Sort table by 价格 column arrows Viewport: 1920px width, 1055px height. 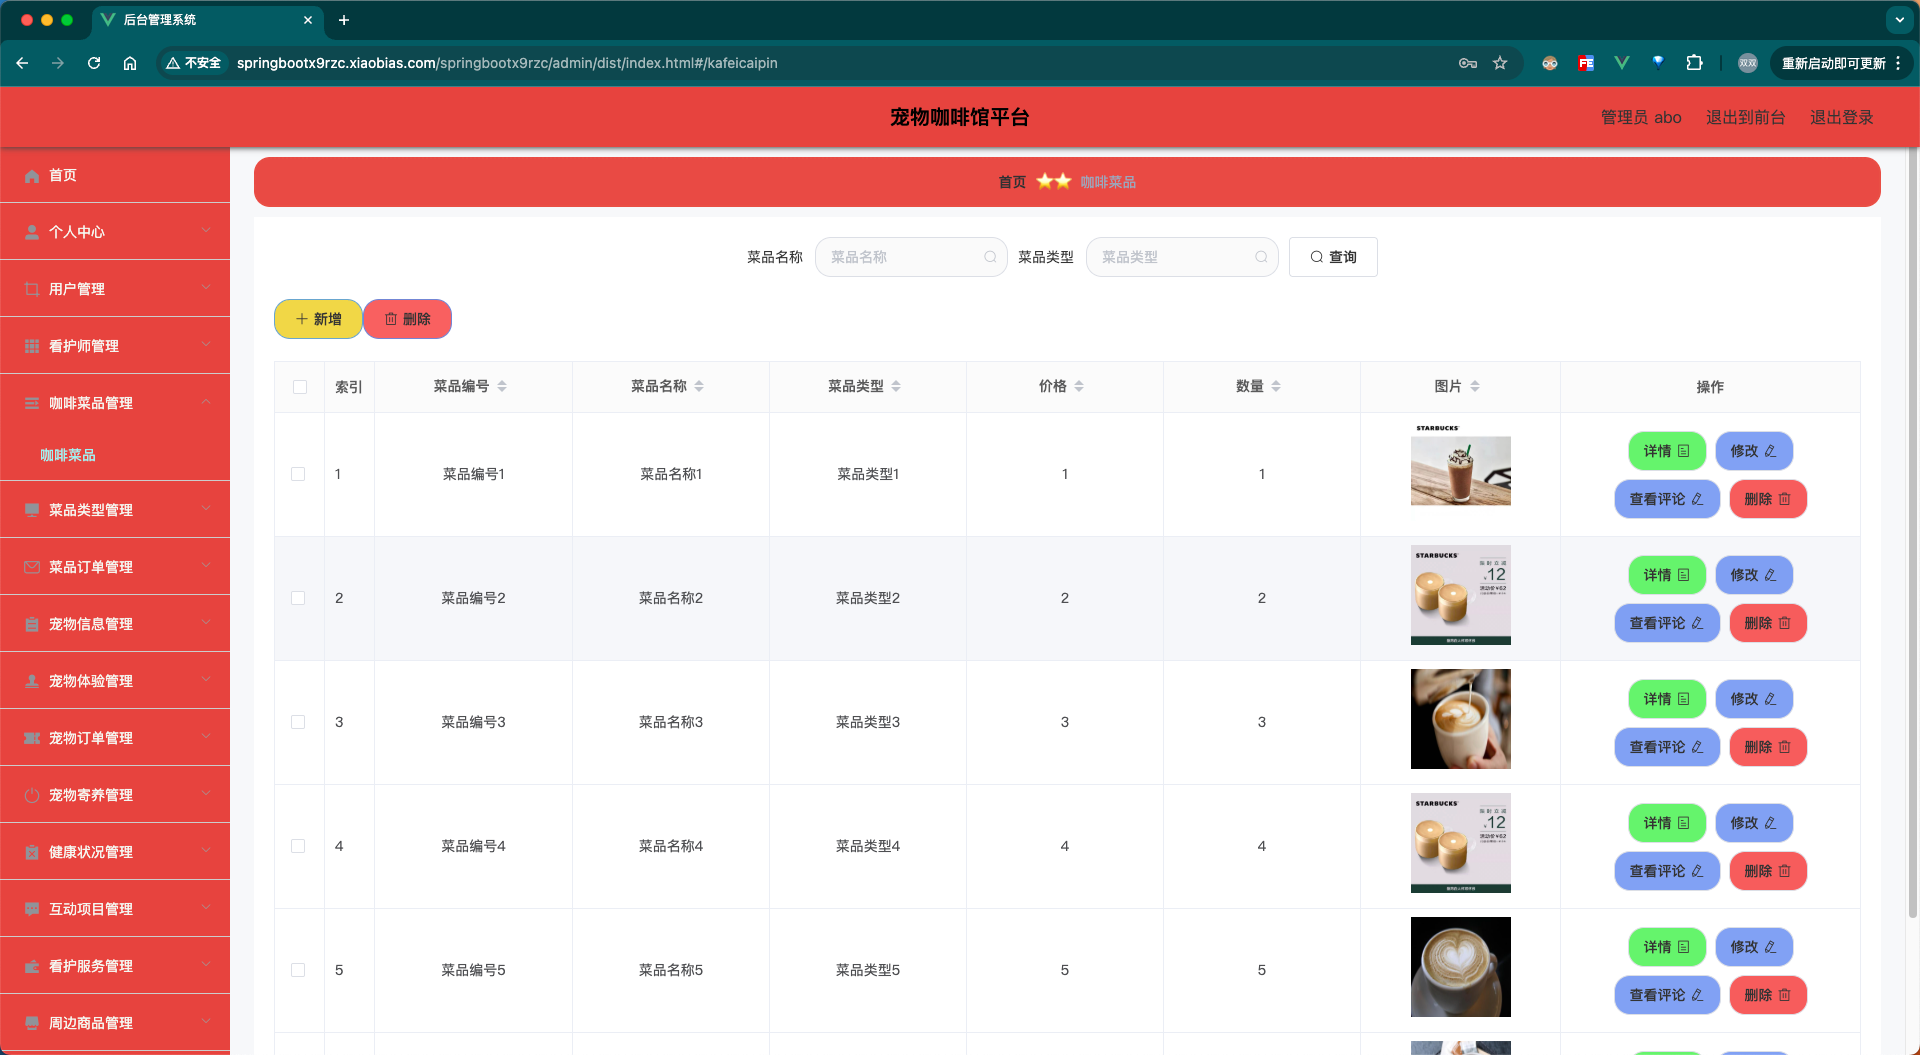click(1079, 386)
